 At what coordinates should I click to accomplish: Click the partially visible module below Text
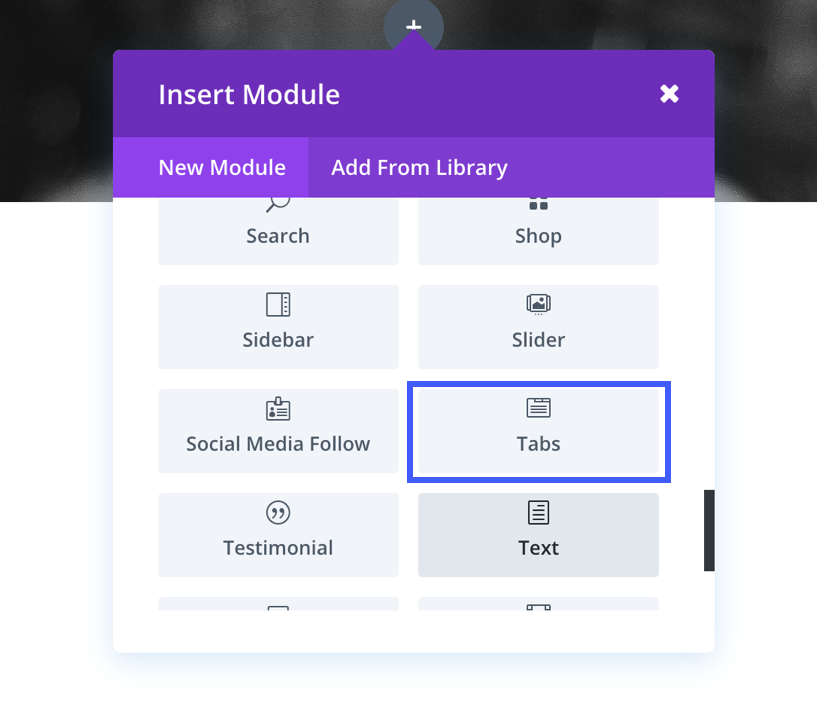pyautogui.click(x=538, y=604)
